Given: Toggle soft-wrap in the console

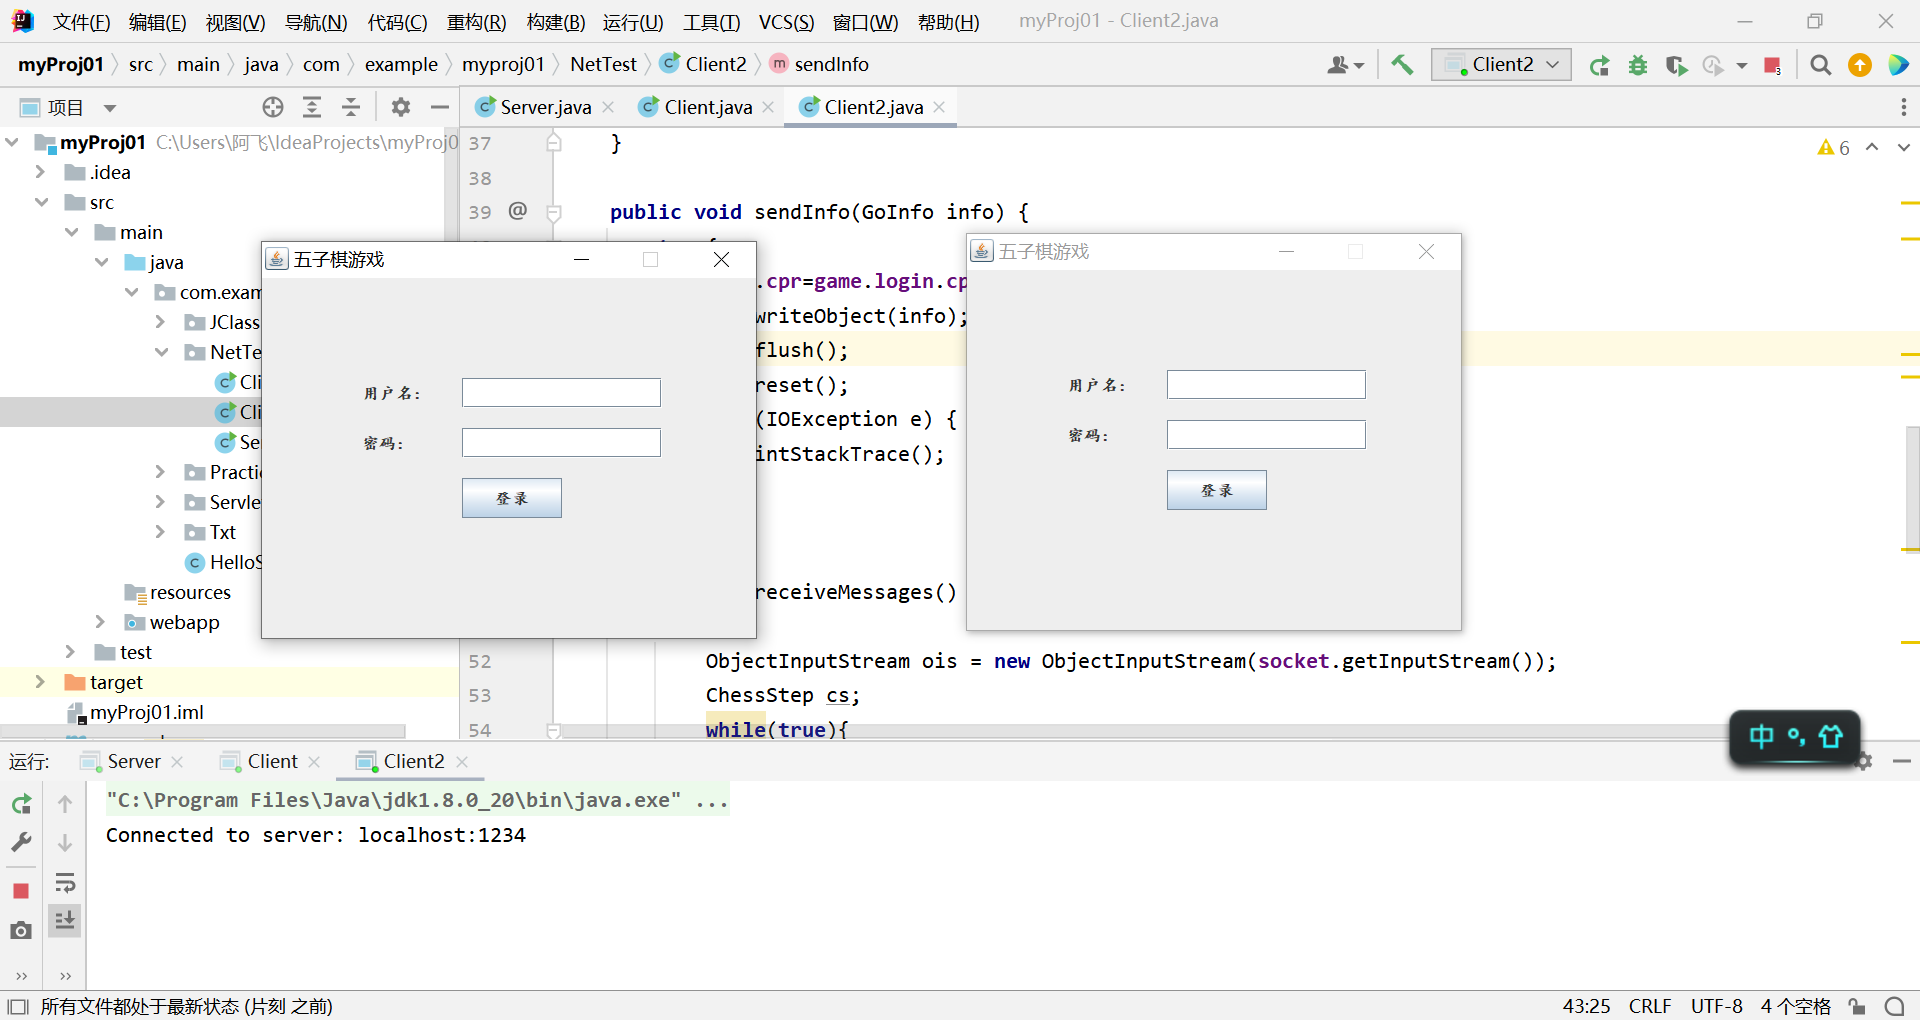Looking at the screenshot, I should (65, 883).
